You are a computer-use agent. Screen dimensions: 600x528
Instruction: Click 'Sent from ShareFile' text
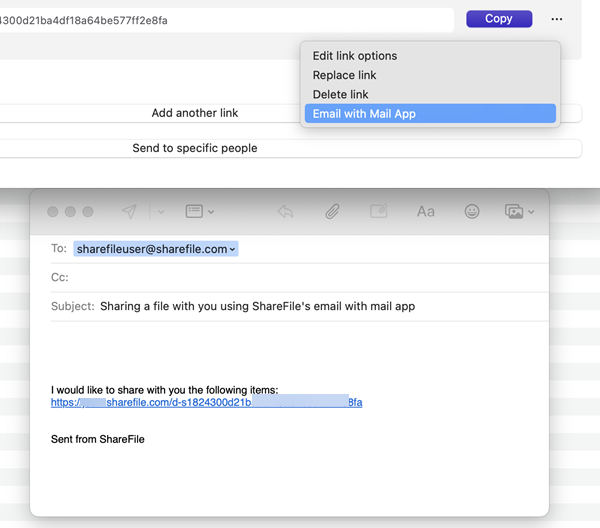click(x=98, y=439)
